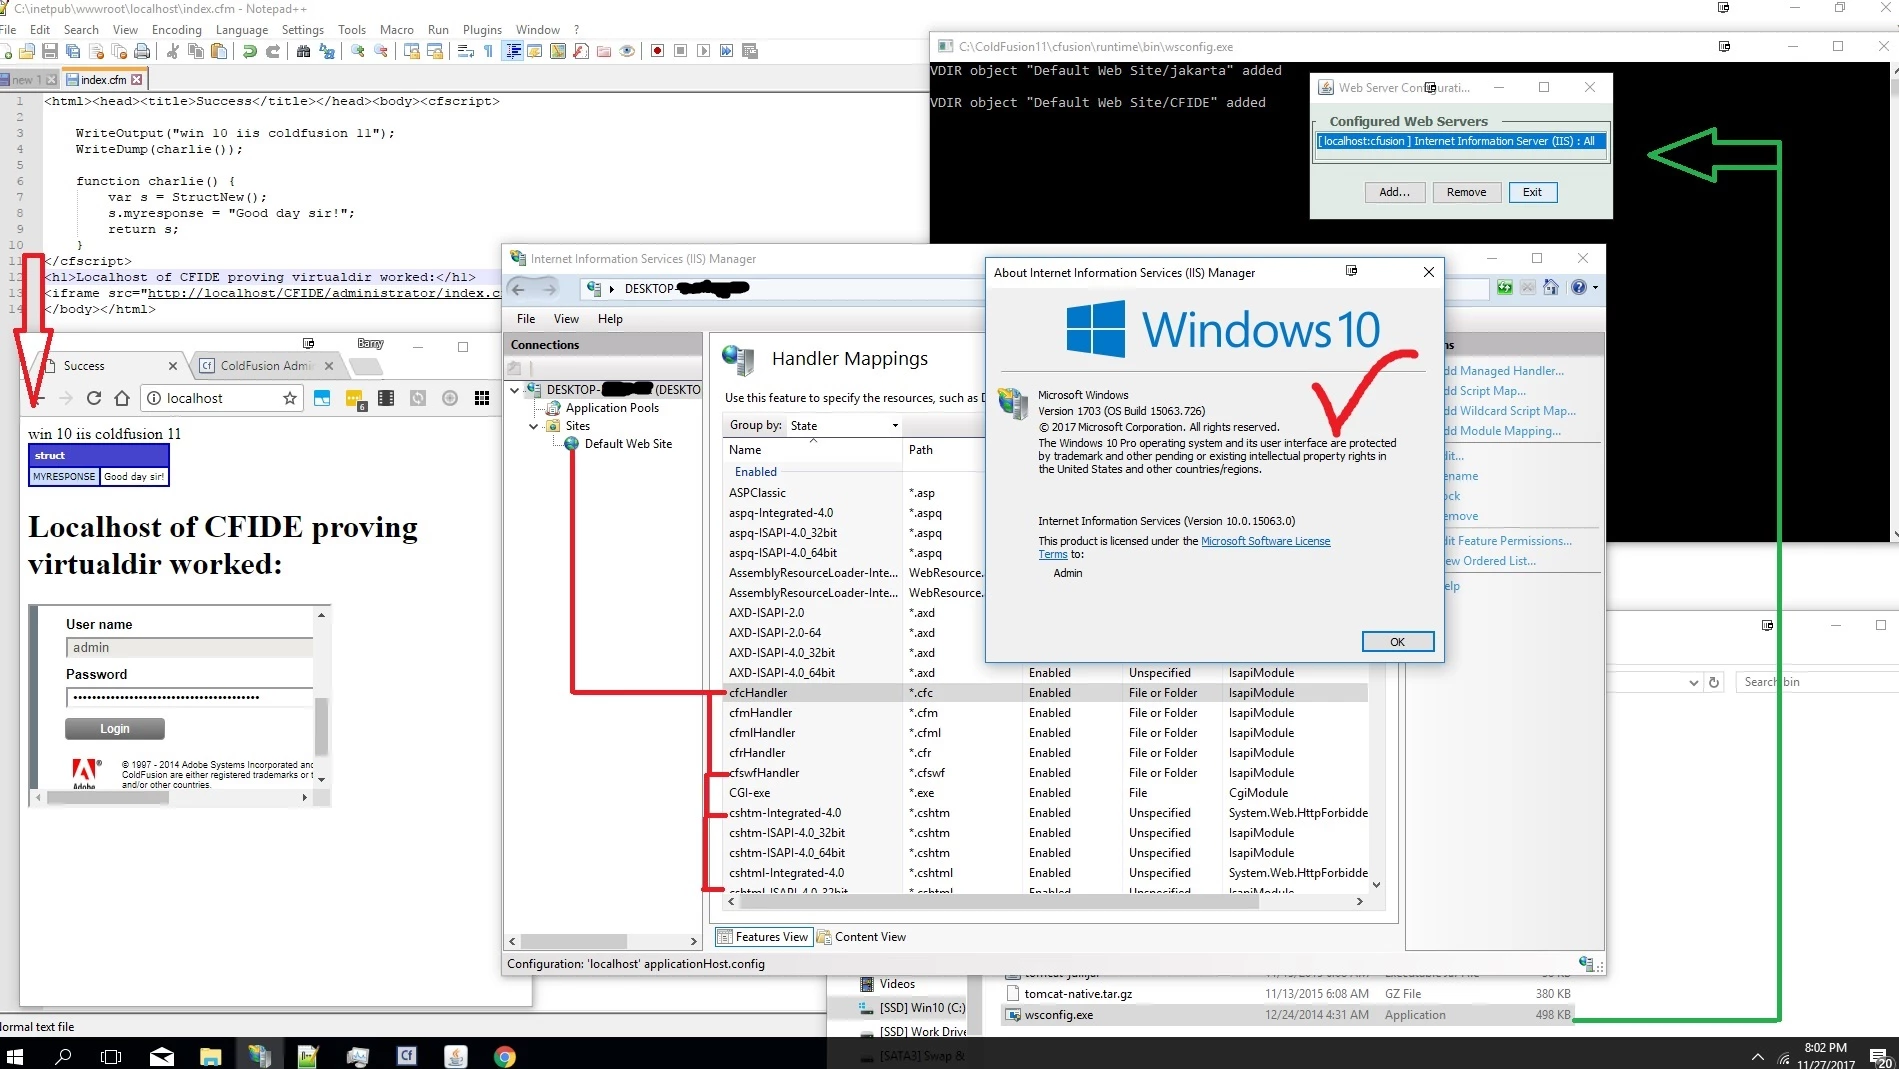Image resolution: width=1899 pixels, height=1069 pixels.
Task: Collapse the Sites tree node
Action: [x=533, y=426]
